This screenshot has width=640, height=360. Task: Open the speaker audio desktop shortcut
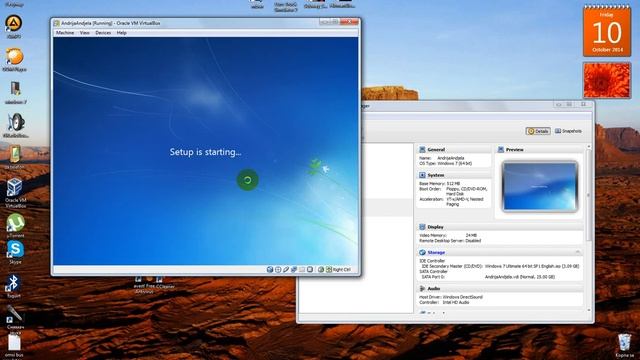pos(16,125)
